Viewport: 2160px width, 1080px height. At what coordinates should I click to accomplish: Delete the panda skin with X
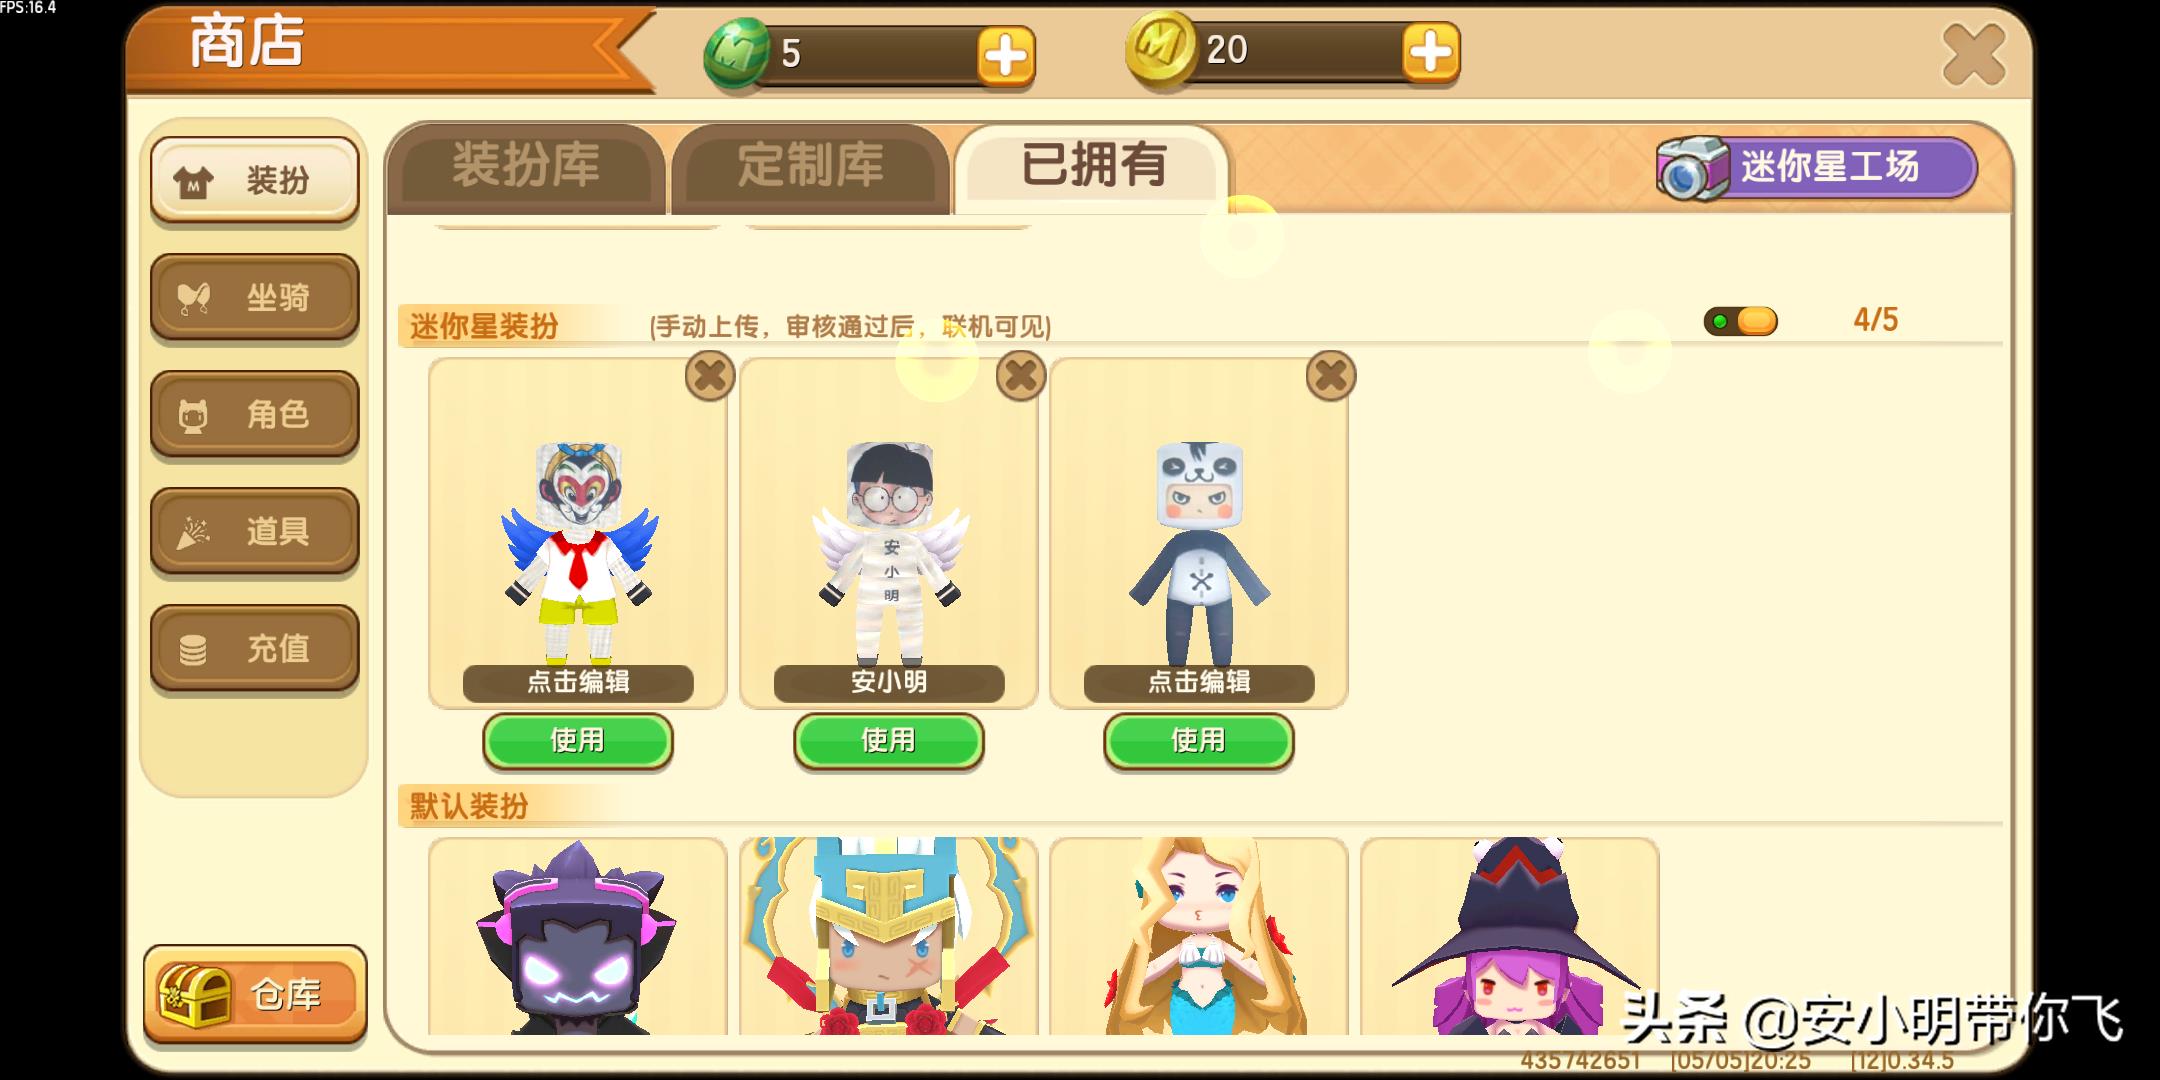click(x=1331, y=376)
